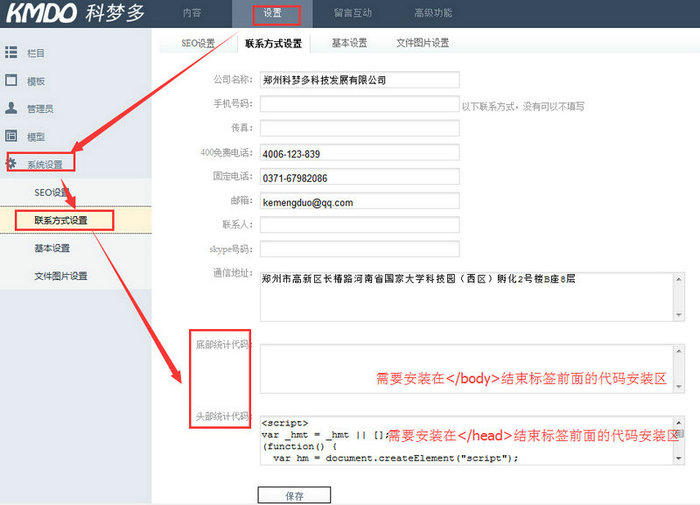Select the 联系方式设置 tab
Image resolution: width=700 pixels, height=505 pixels.
[x=273, y=43]
